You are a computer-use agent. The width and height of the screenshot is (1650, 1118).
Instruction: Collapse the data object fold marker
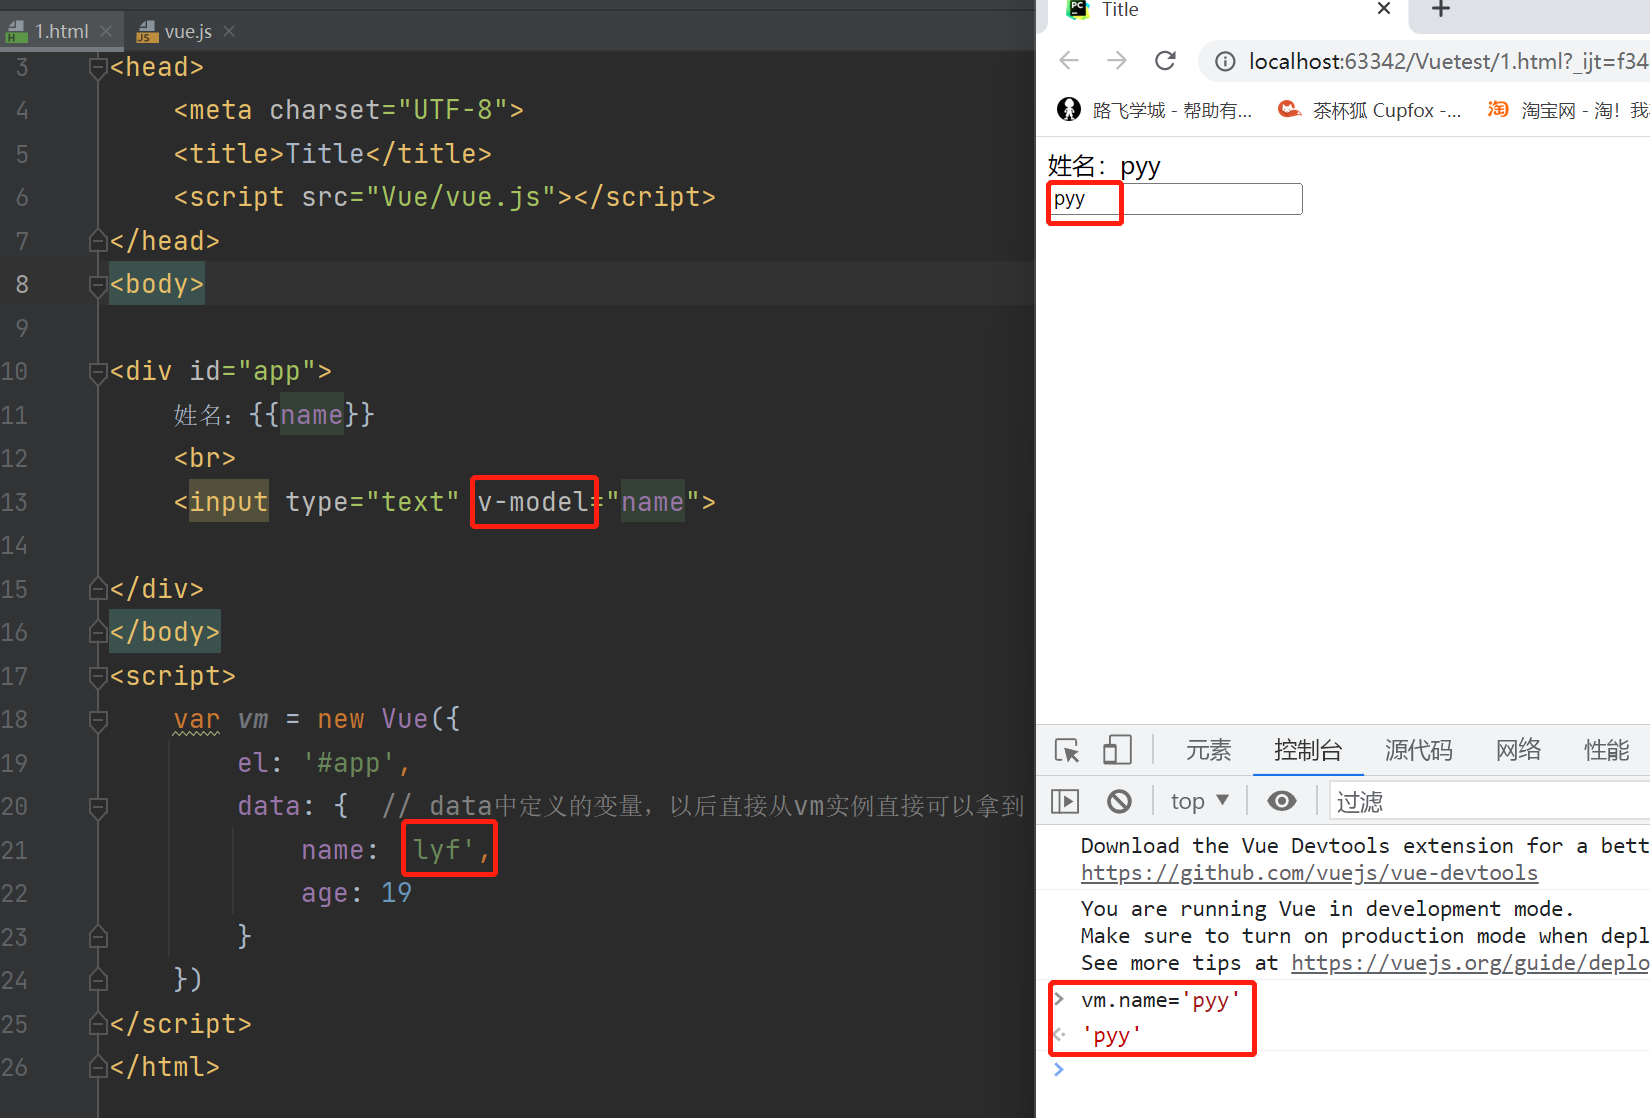pos(98,806)
